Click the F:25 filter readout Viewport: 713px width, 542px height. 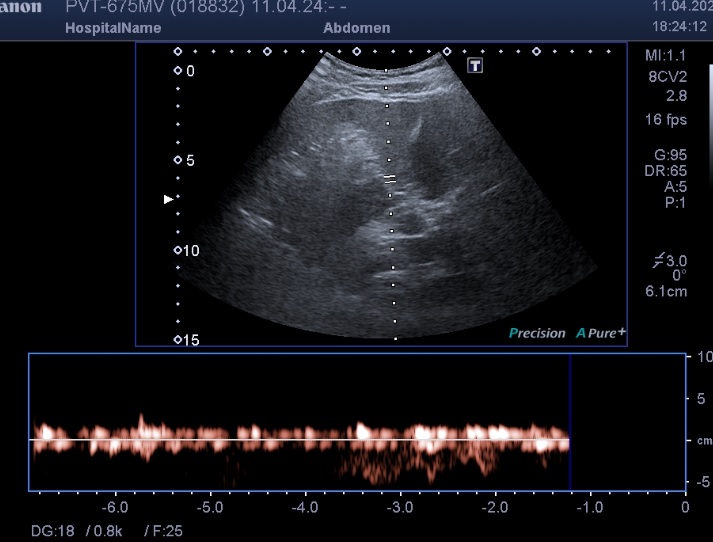click(164, 530)
